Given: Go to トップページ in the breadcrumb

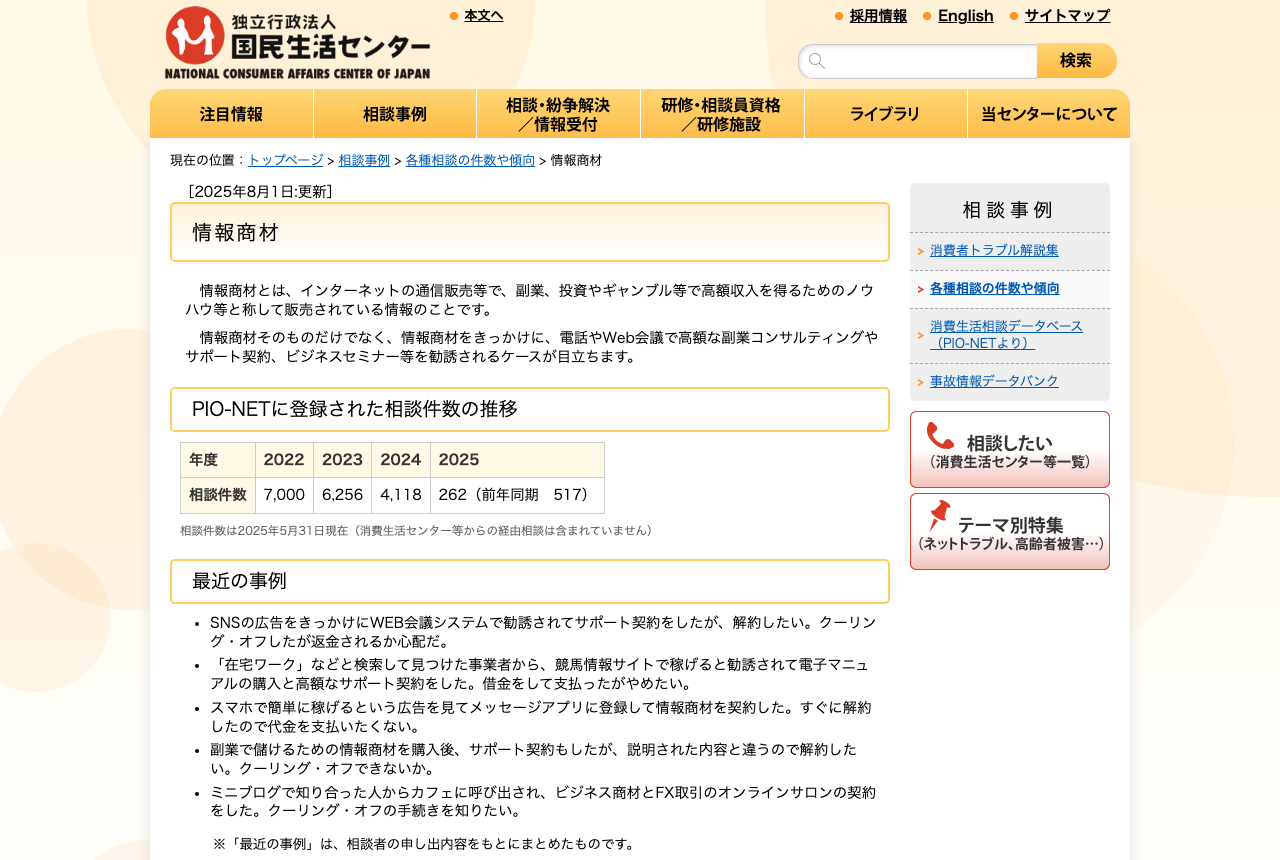Looking at the screenshot, I should click(285, 160).
